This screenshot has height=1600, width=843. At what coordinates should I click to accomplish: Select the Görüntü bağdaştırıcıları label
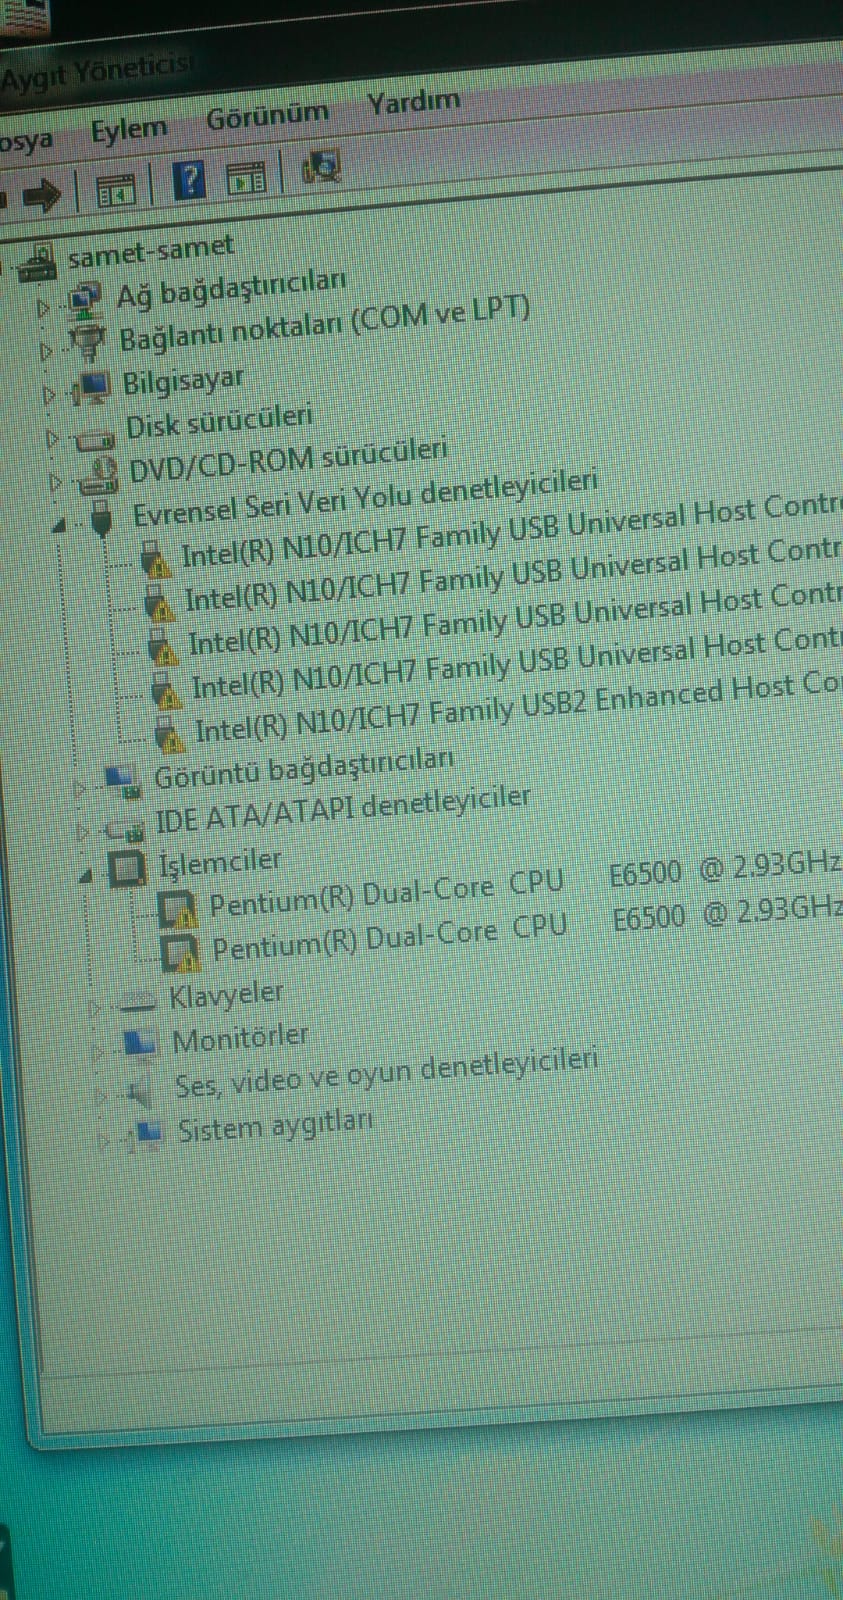(303, 768)
